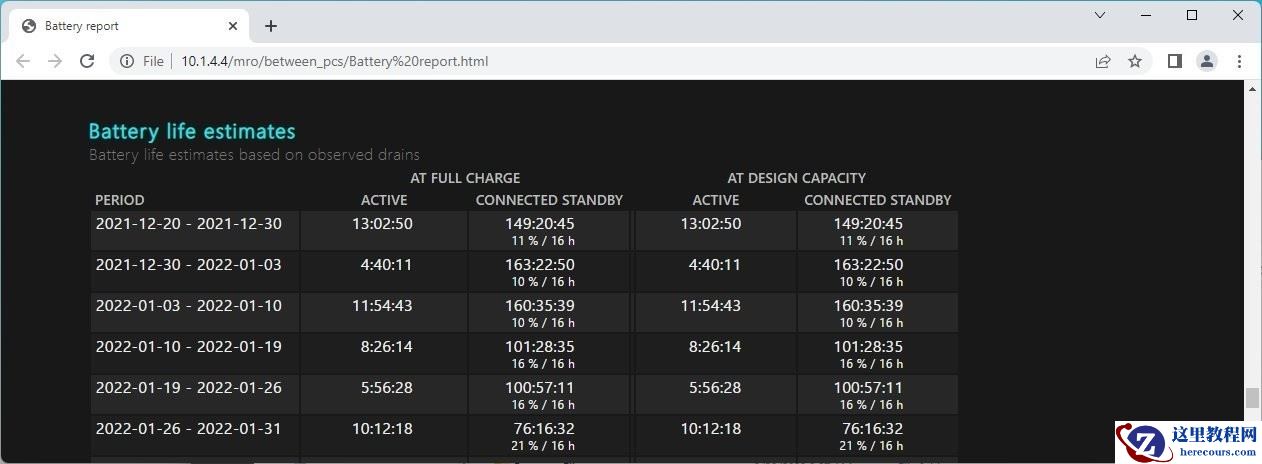Open a new tab
This screenshot has width=1262, height=464.
pos(270,26)
